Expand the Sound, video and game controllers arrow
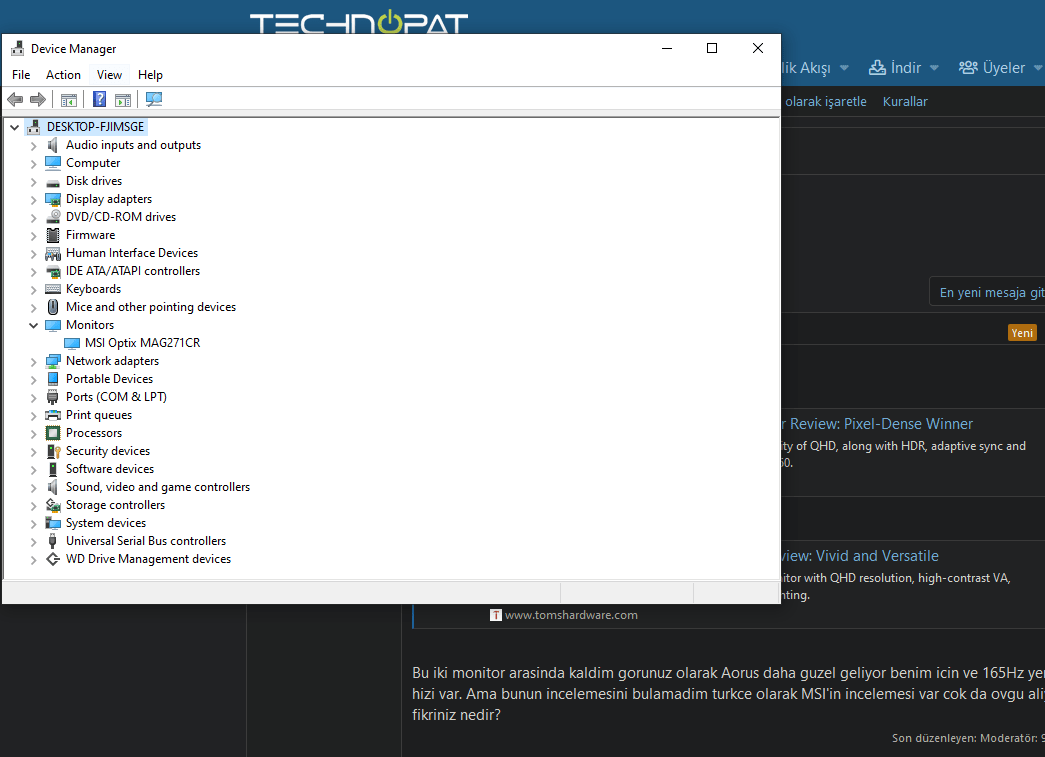This screenshot has height=757, width=1045. click(33, 487)
